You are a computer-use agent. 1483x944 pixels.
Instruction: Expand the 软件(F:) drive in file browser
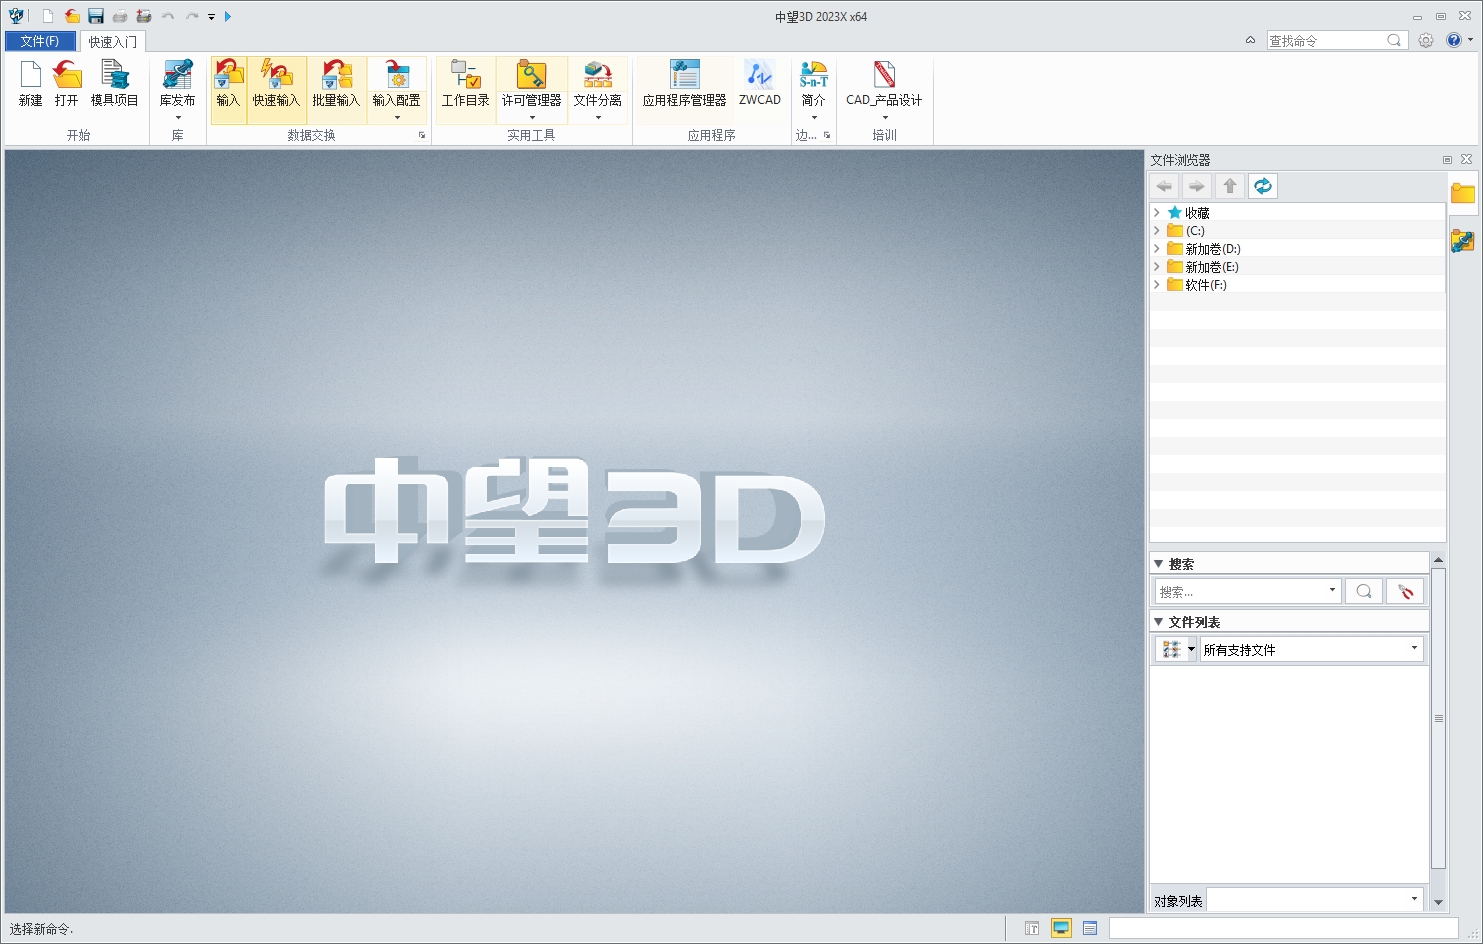pos(1156,284)
